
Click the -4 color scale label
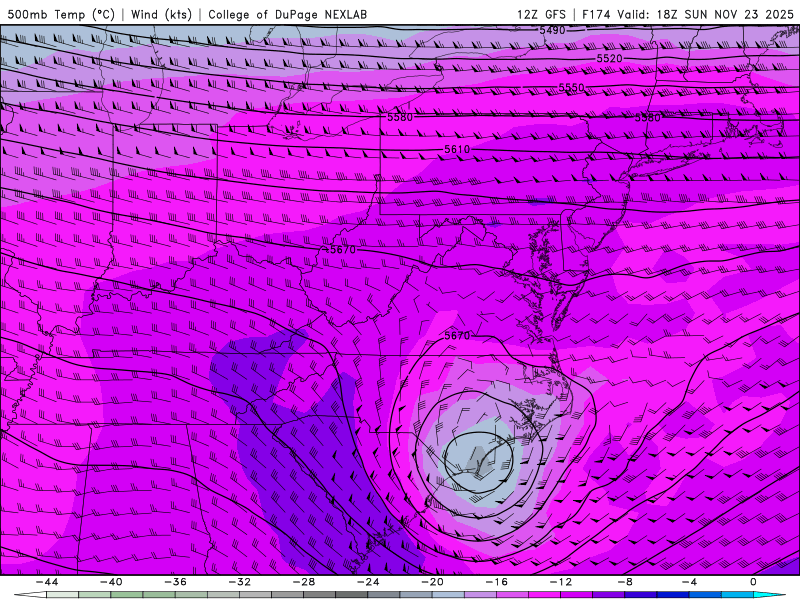690,582
